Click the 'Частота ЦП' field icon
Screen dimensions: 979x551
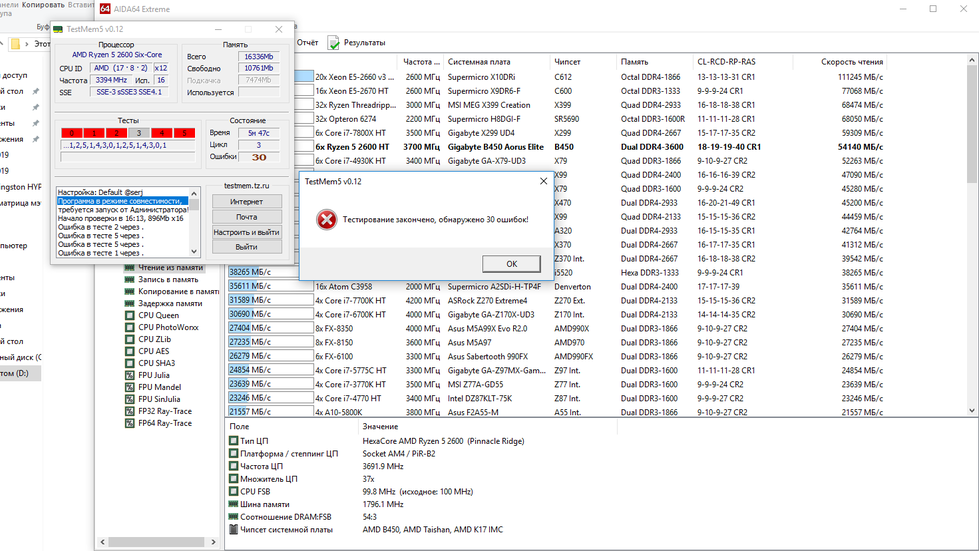tap(234, 466)
